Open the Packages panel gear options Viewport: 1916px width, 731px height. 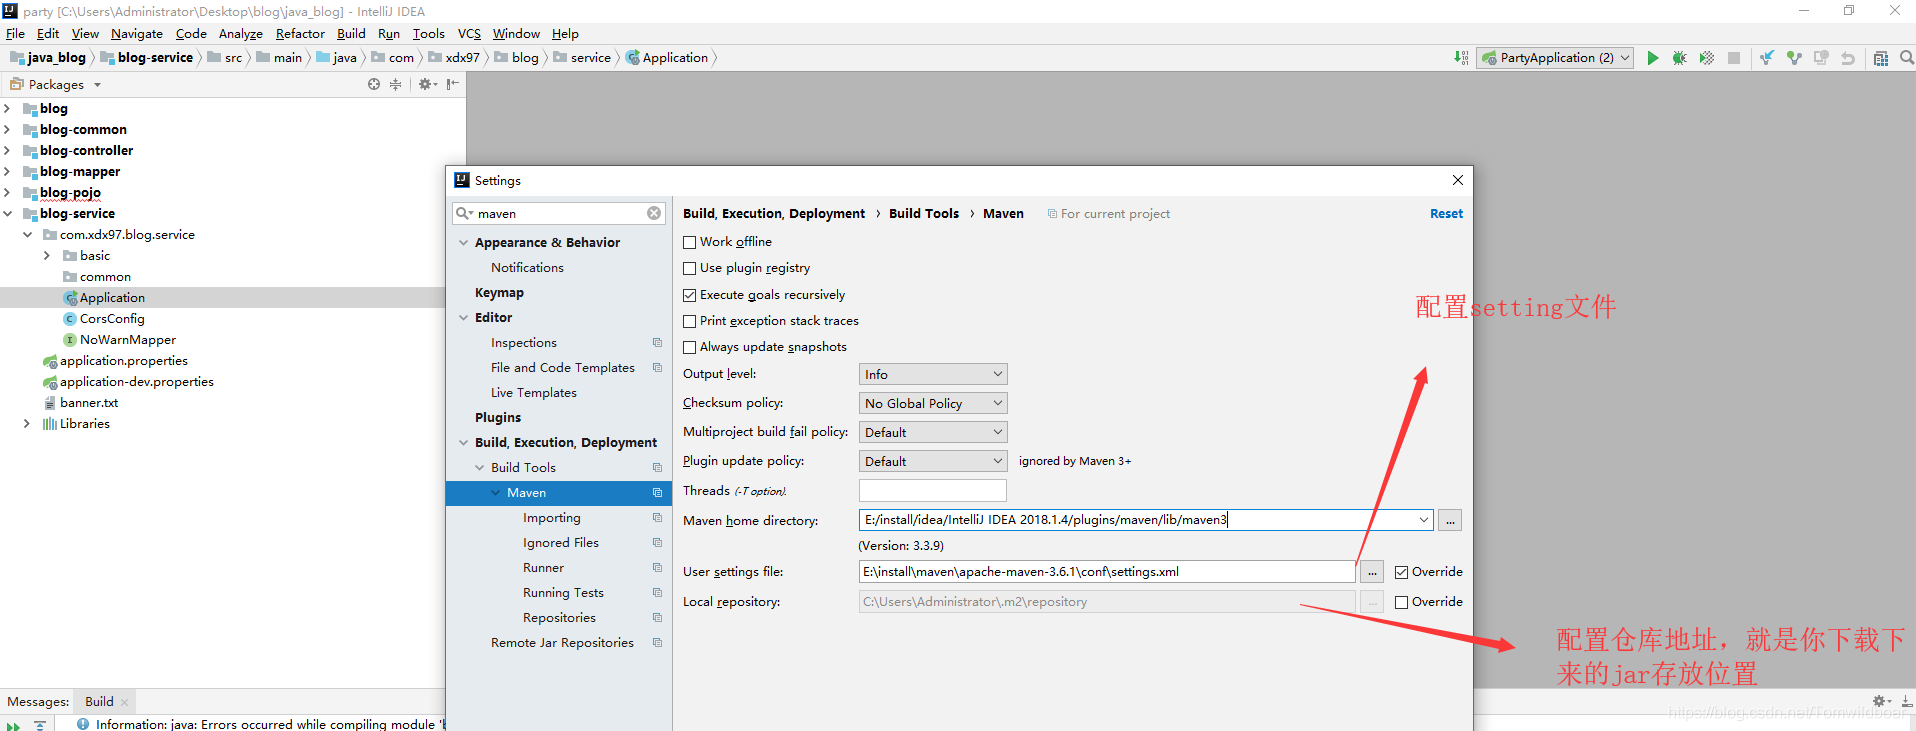[427, 84]
